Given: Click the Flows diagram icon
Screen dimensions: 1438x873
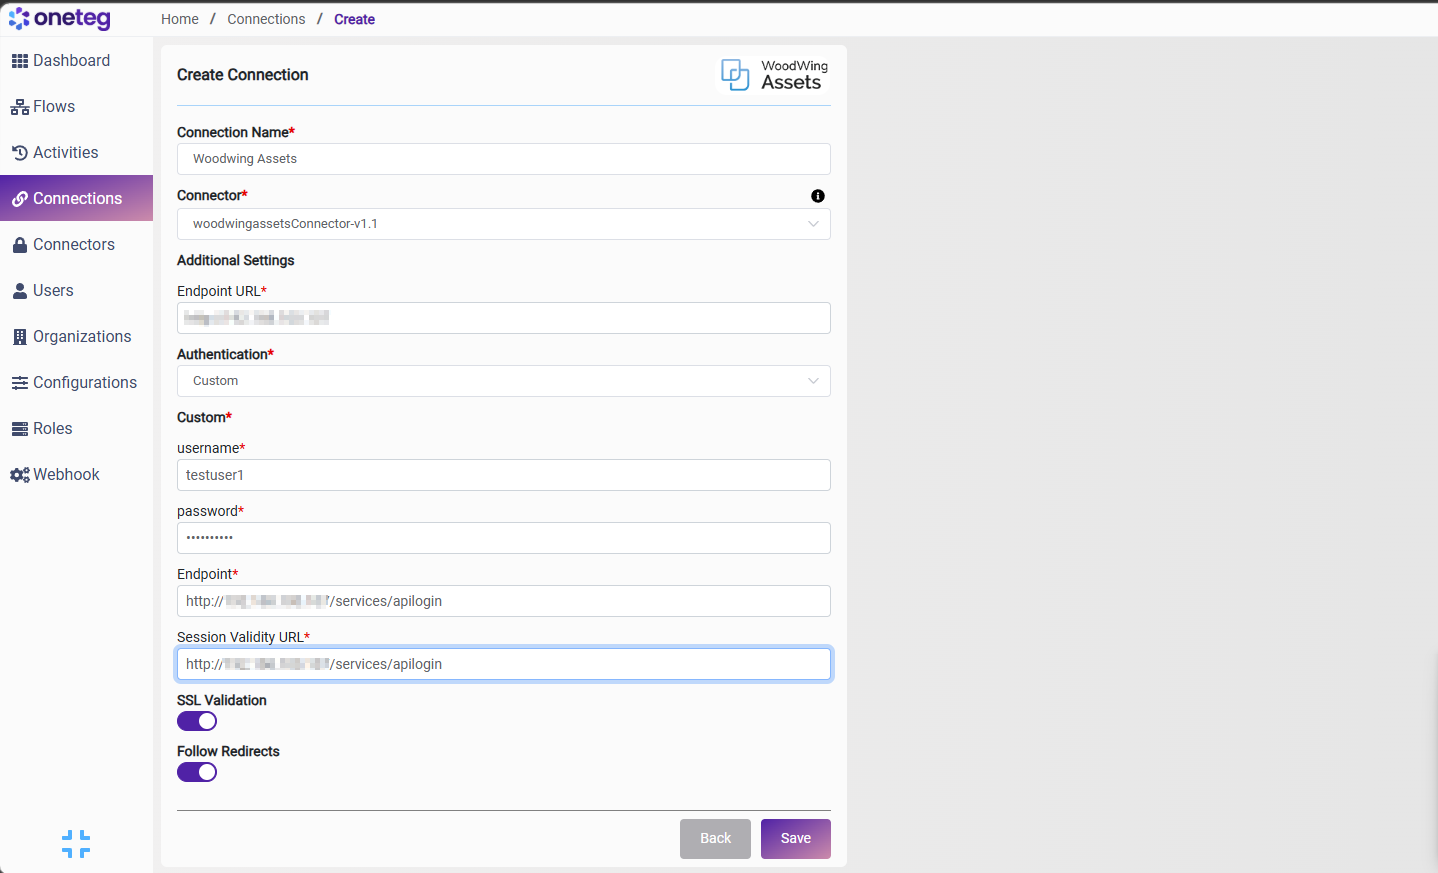Looking at the screenshot, I should coord(20,107).
